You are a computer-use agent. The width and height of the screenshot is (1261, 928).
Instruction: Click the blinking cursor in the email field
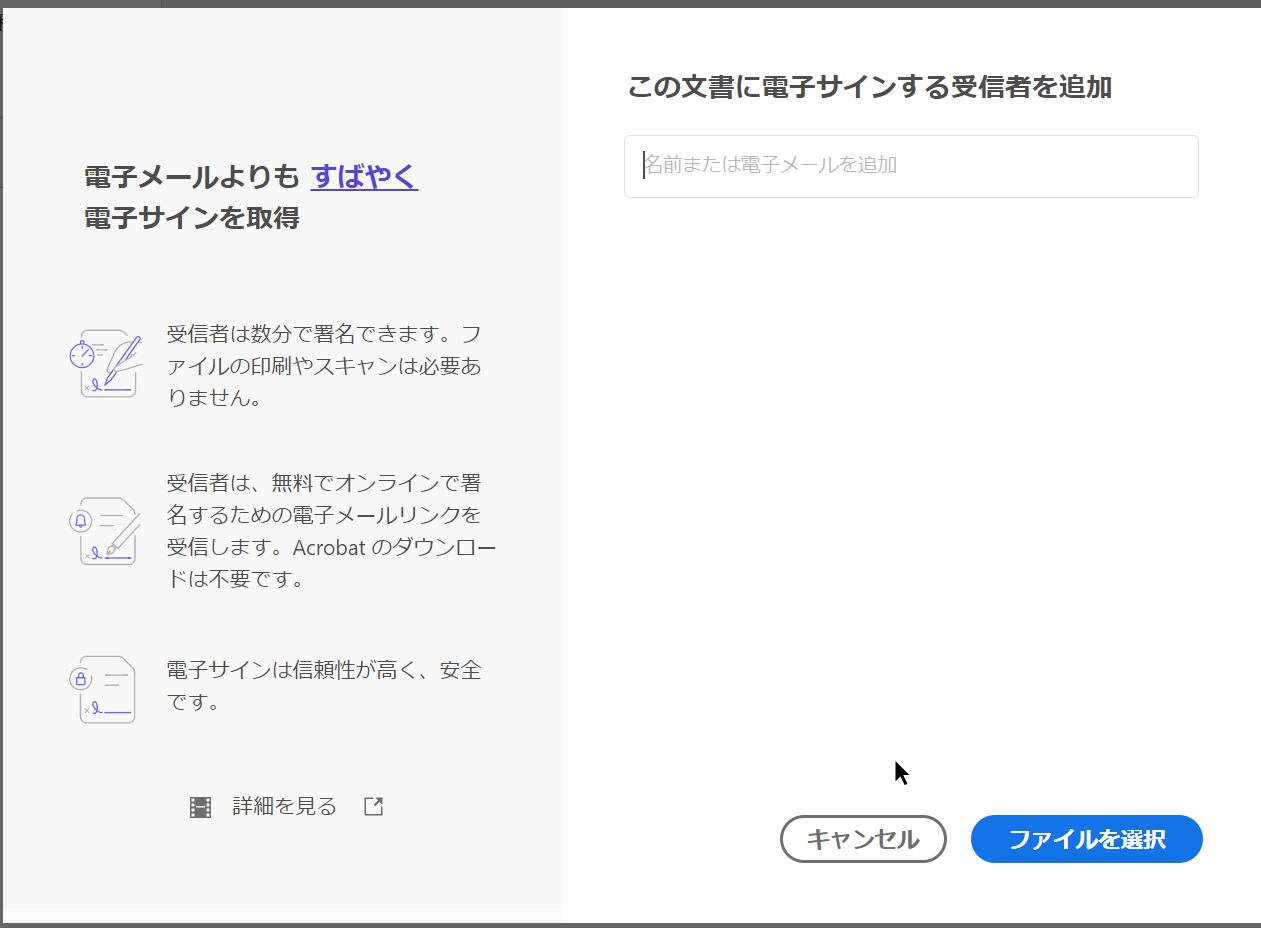click(x=641, y=166)
